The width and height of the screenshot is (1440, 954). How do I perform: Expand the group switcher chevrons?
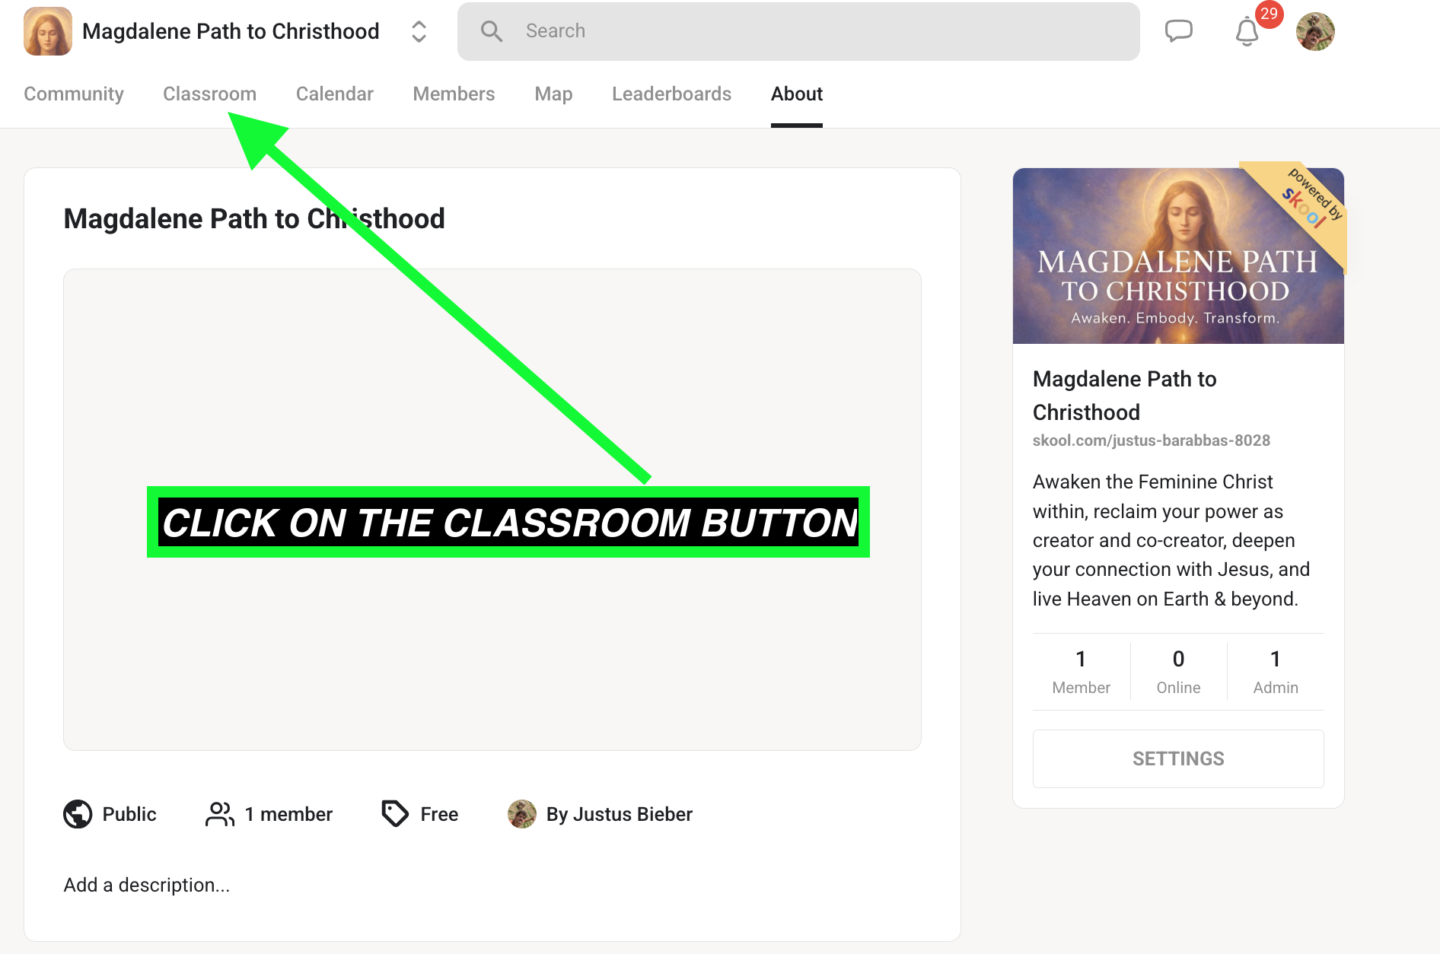(x=419, y=31)
